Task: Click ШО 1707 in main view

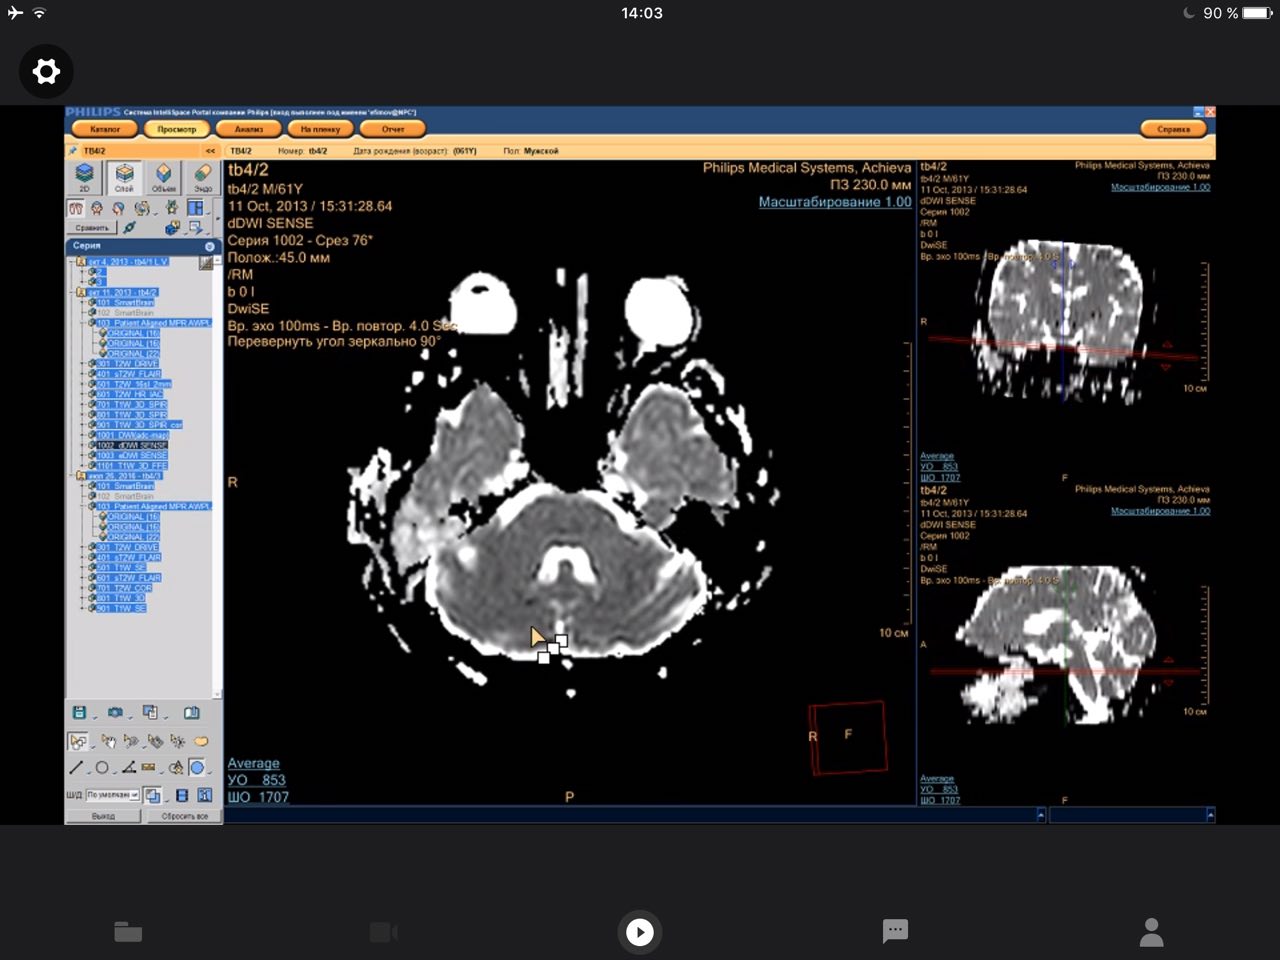Action: coord(258,797)
